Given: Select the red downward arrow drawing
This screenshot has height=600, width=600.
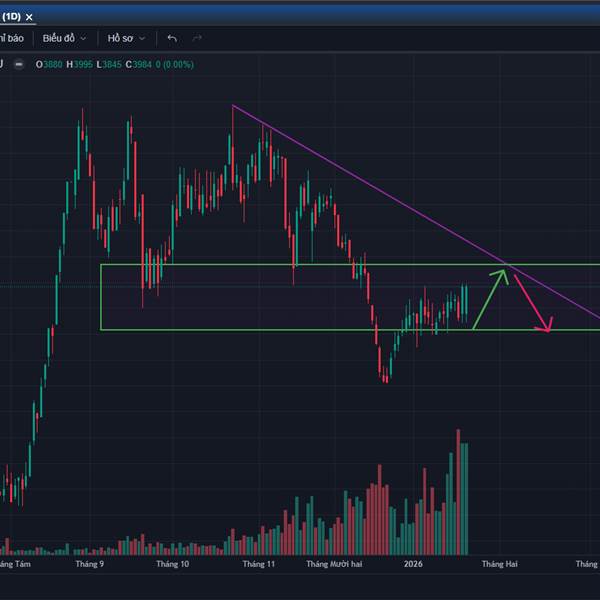Looking at the screenshot, I should pos(532,297).
